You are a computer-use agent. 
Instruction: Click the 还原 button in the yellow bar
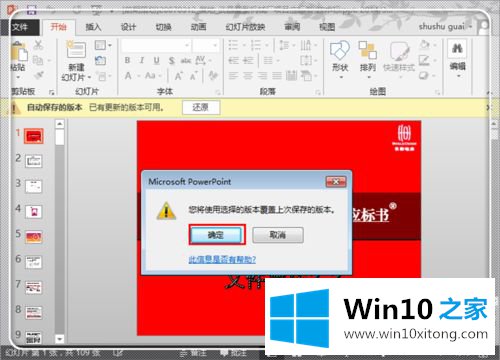click(201, 107)
